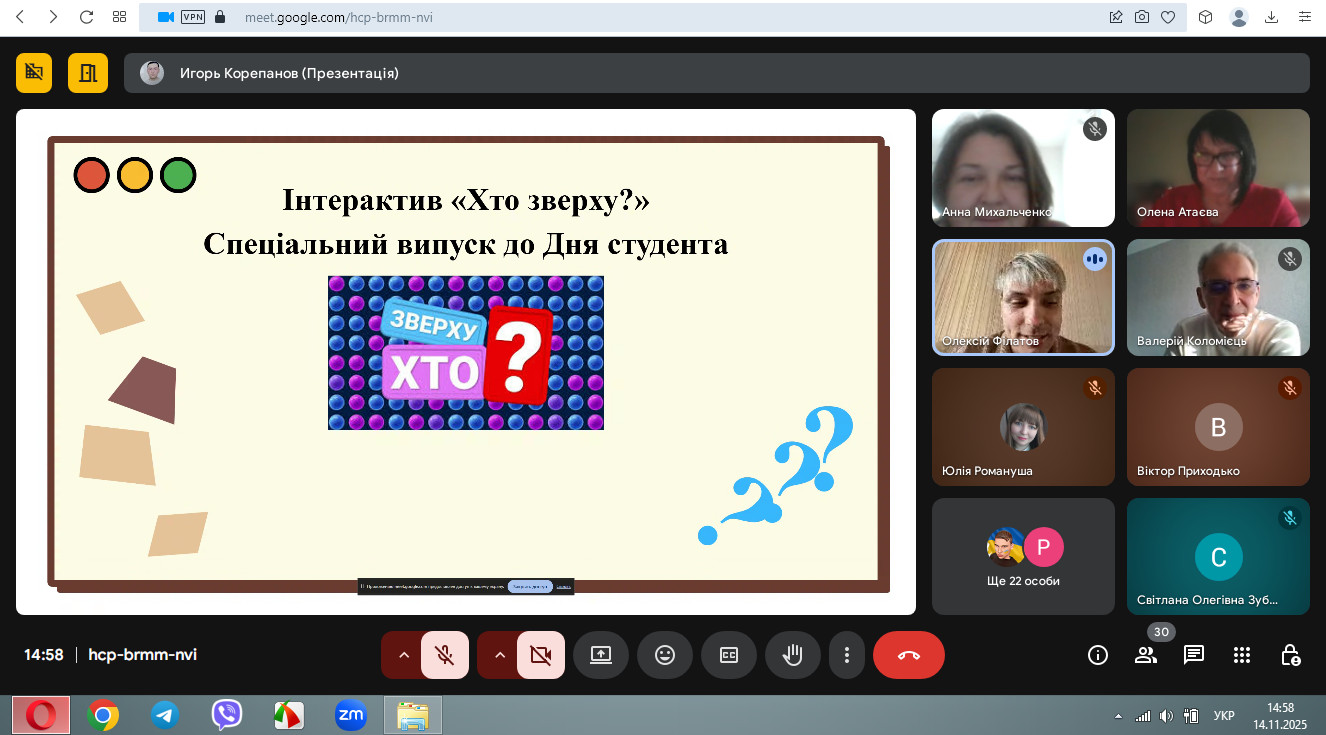Screen dimensions: 1326x735
Task: Raise hand in the meeting
Action: (792, 655)
